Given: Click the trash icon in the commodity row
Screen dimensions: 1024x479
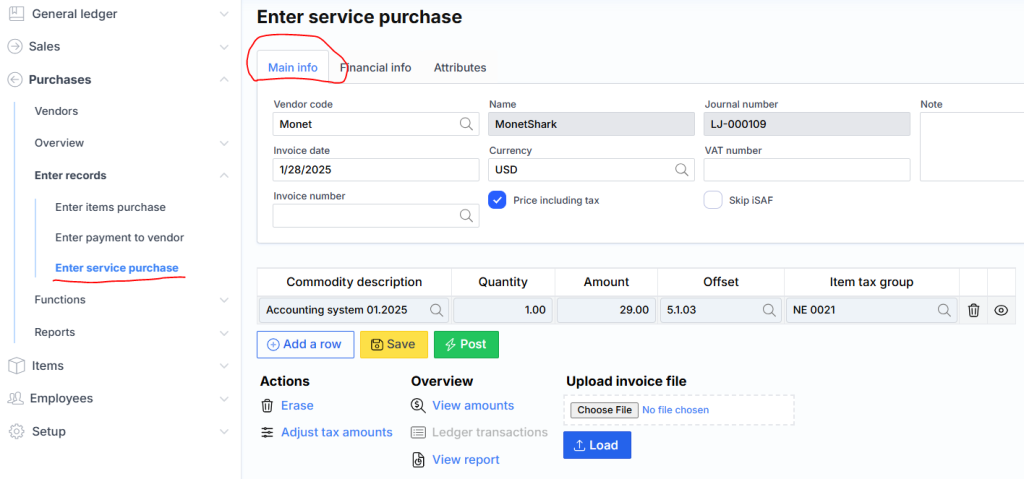Looking at the screenshot, I should tap(973, 311).
